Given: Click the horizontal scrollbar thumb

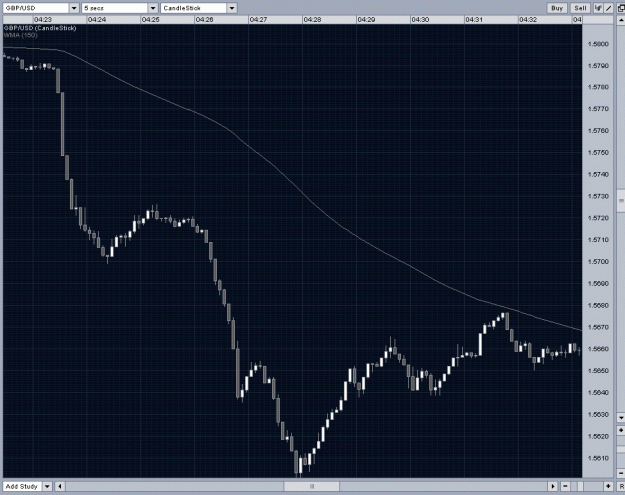Looking at the screenshot, I should [312, 486].
